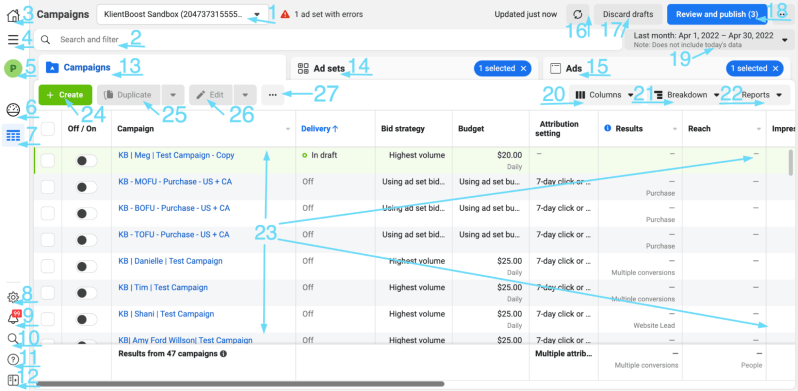
Task: Click the green Create button
Action: coord(65,95)
